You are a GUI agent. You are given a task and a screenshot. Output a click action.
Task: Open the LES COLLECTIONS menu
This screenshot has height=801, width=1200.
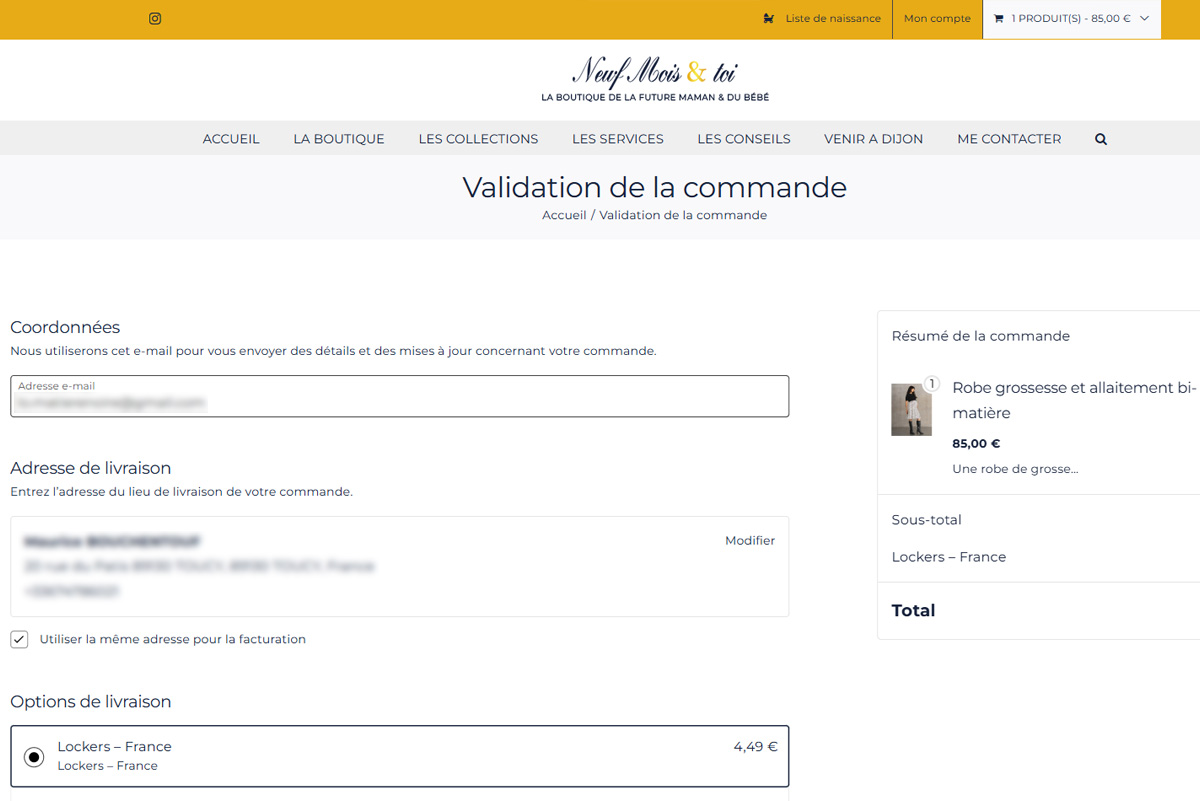click(x=478, y=139)
